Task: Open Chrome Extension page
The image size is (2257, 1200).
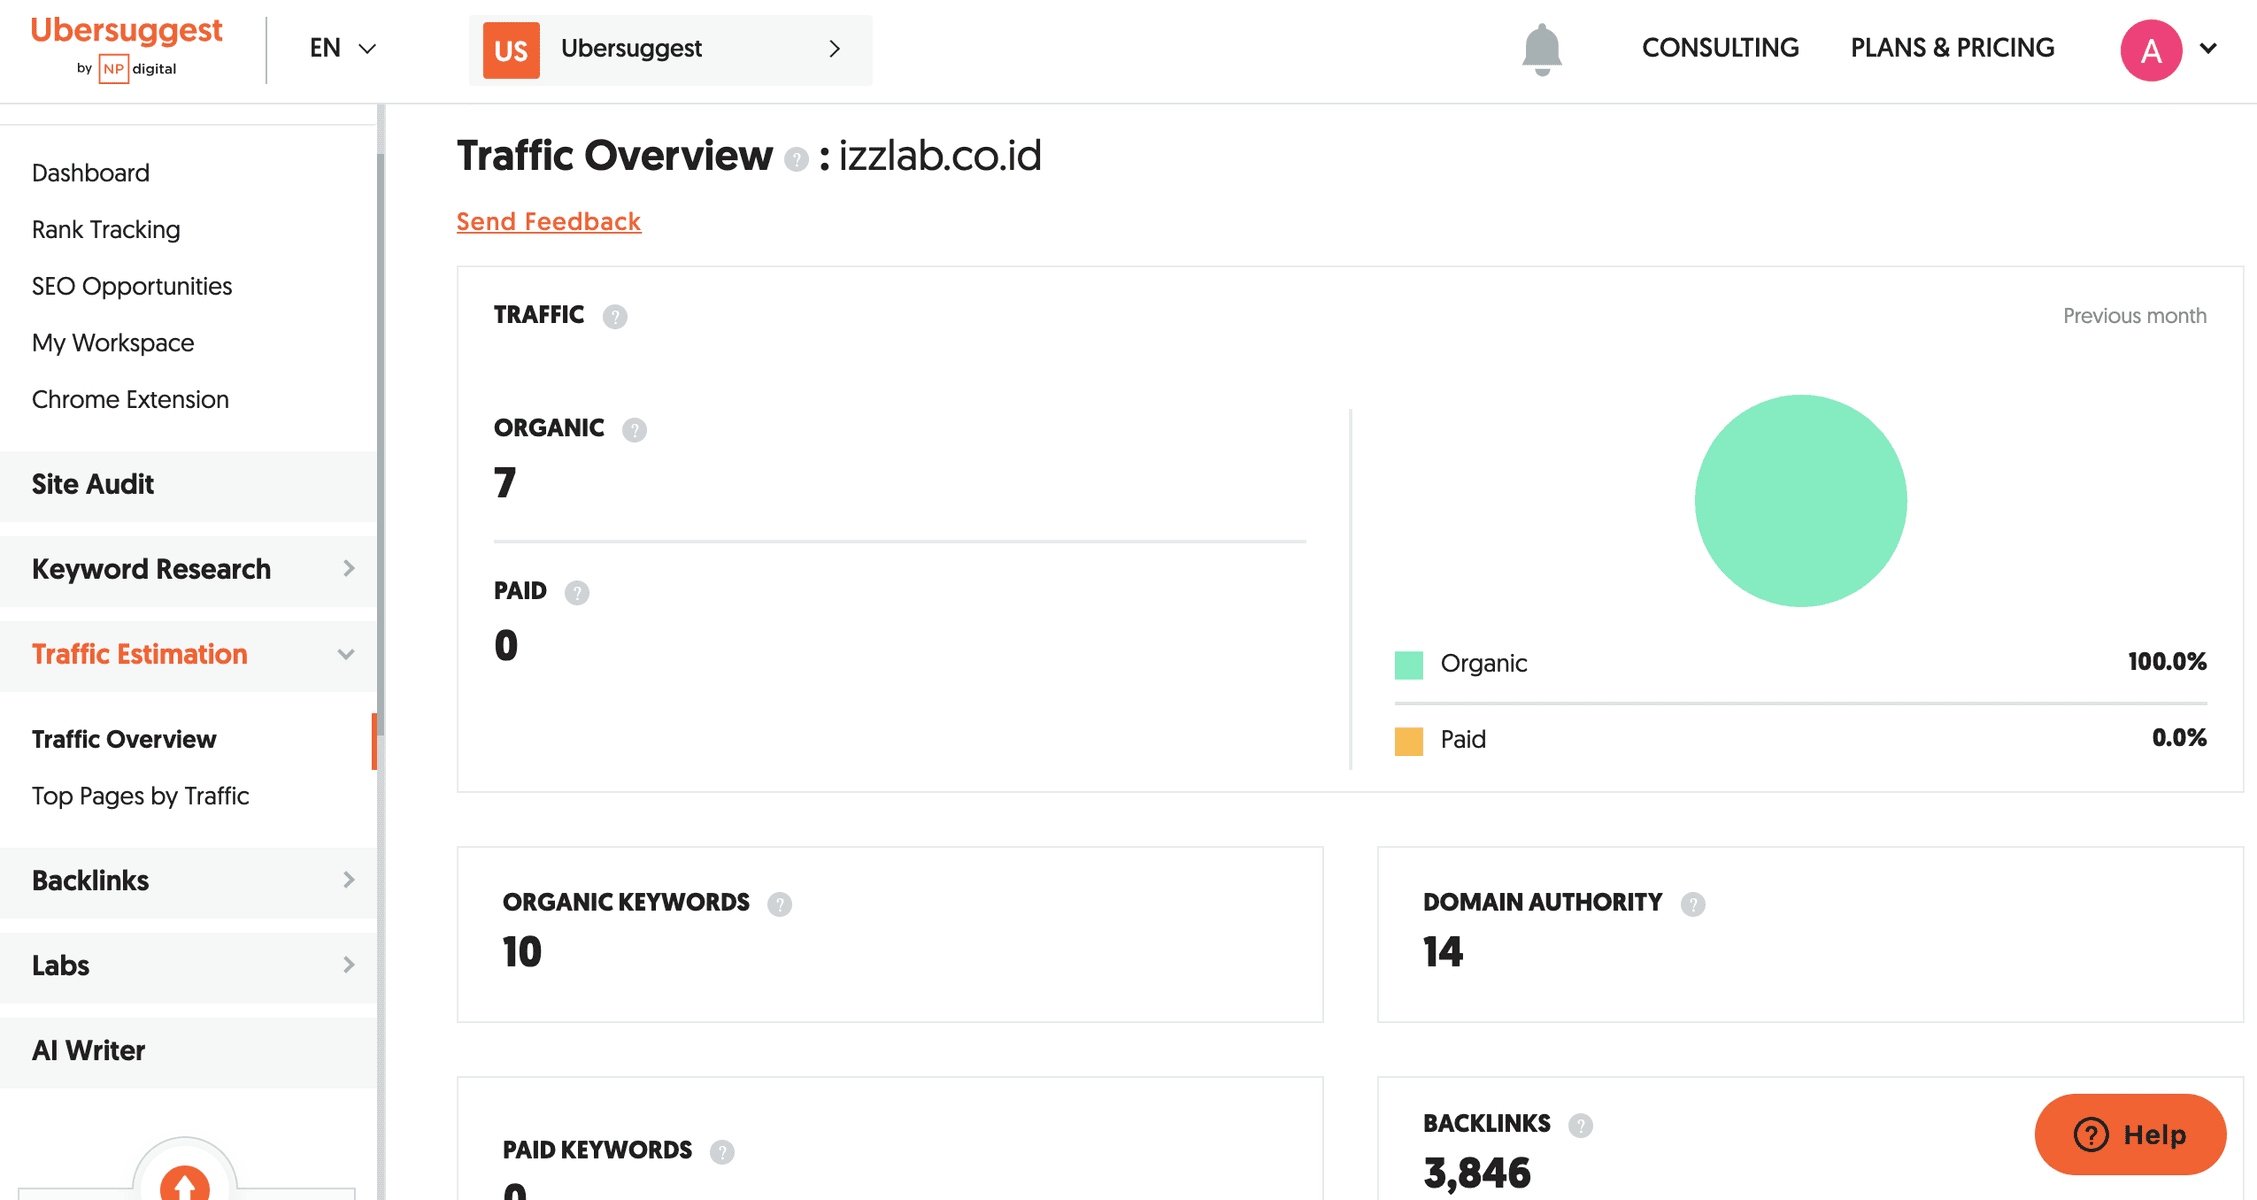Action: [x=130, y=400]
